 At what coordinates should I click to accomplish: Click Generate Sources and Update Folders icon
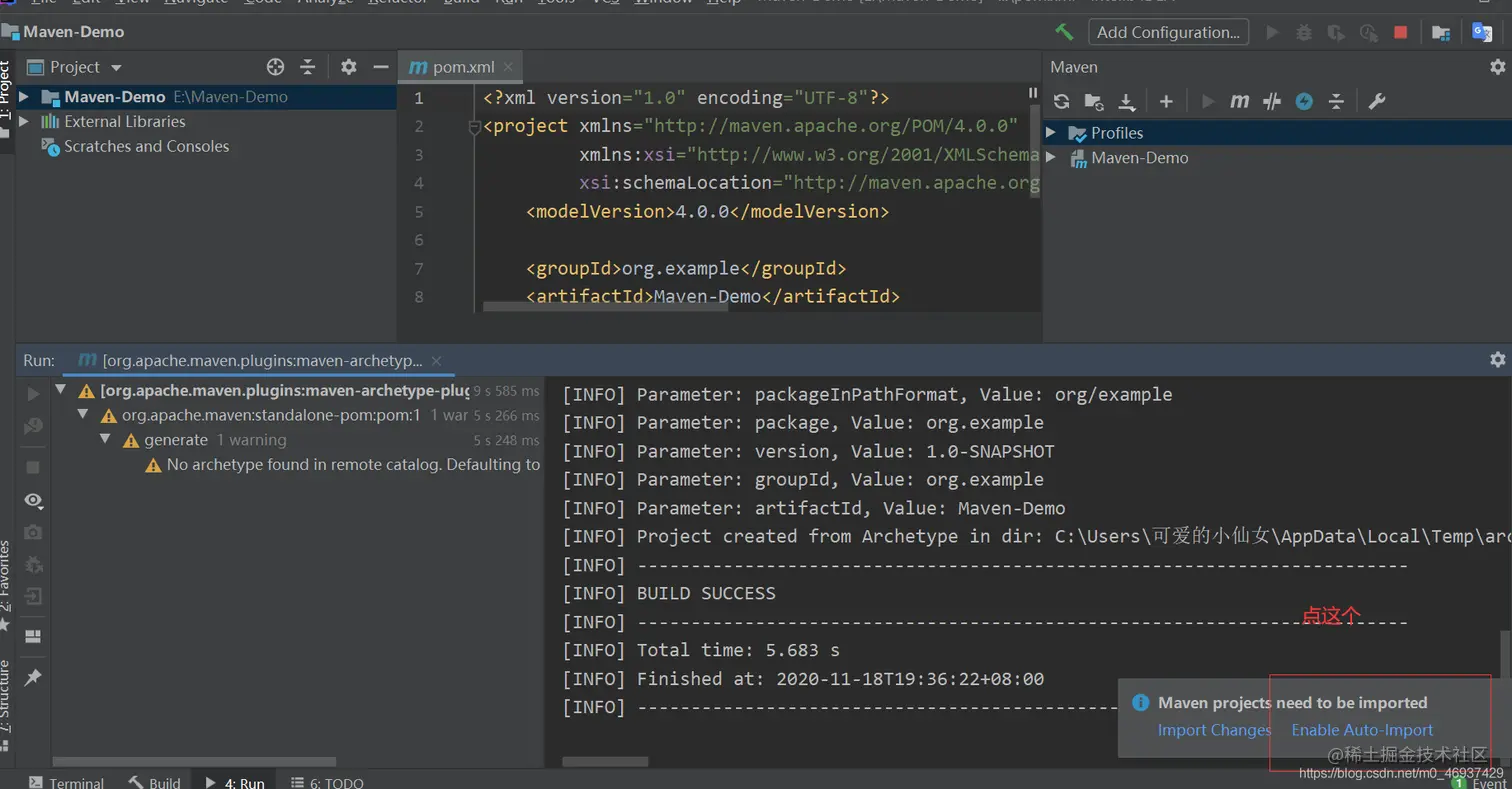coord(1094,101)
